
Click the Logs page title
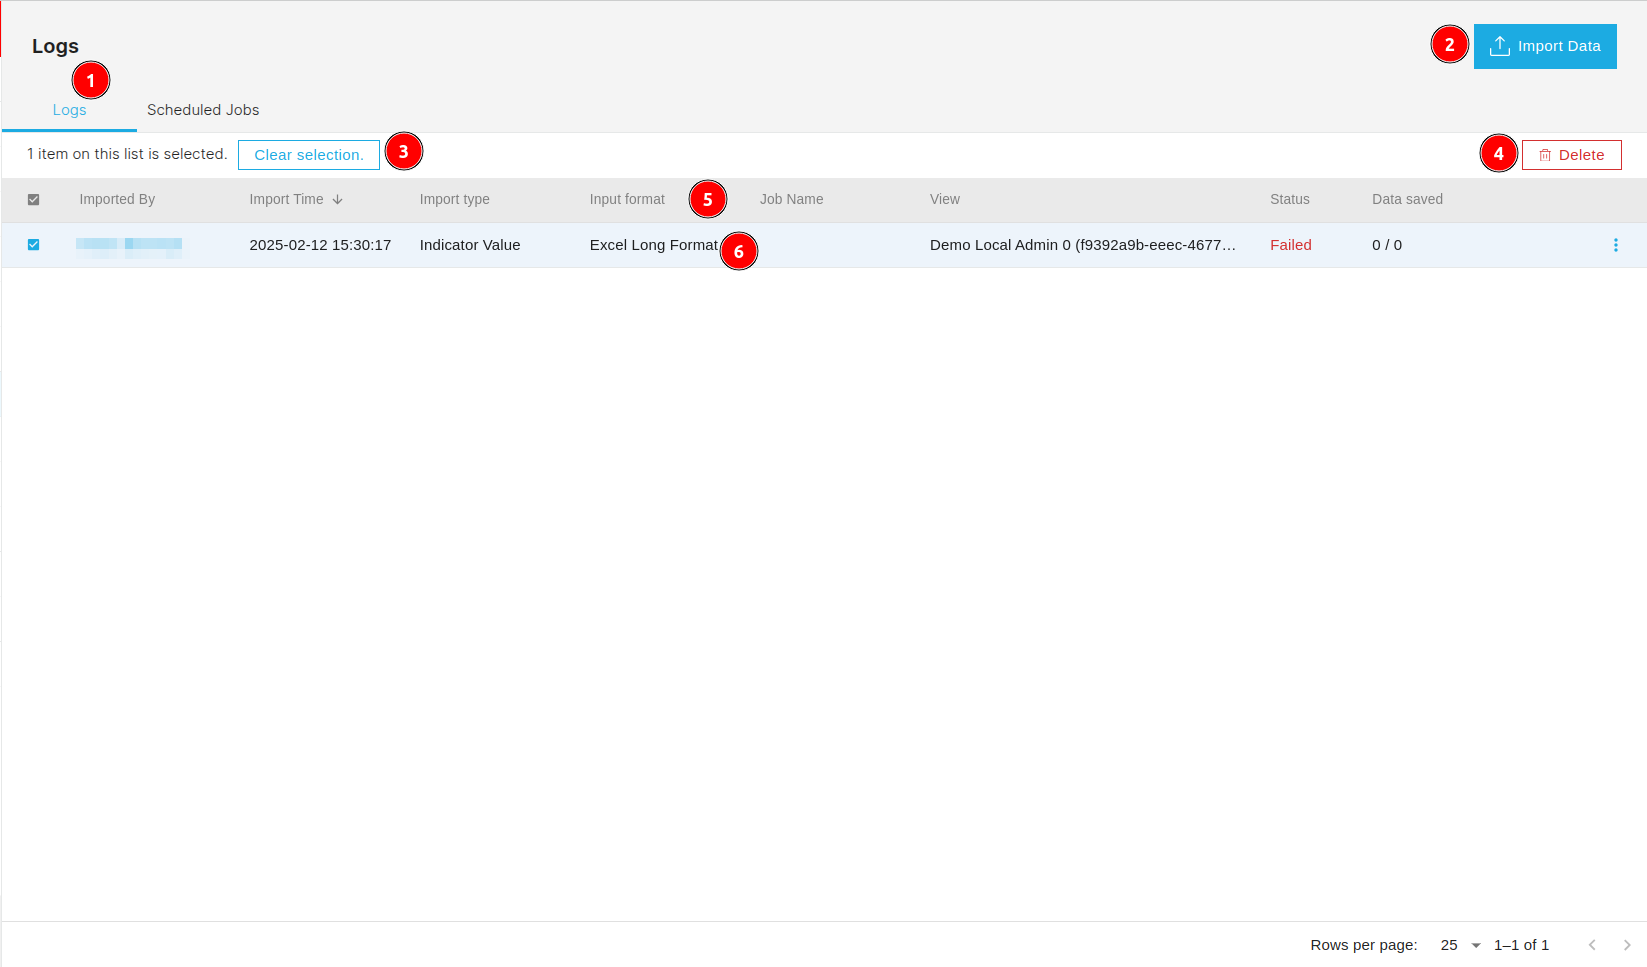tap(55, 46)
